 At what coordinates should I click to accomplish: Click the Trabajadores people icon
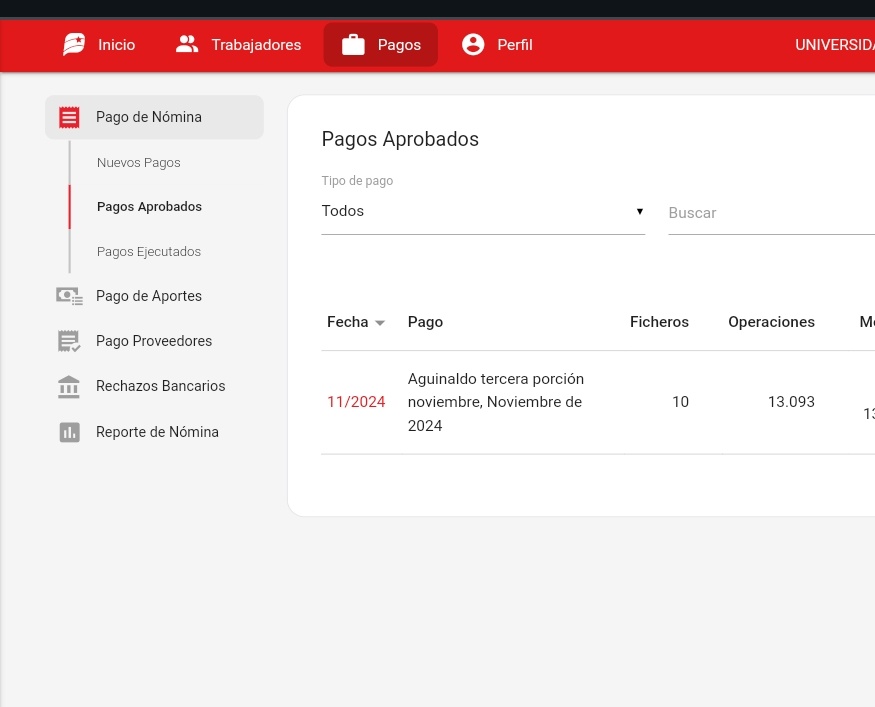[x=187, y=44]
